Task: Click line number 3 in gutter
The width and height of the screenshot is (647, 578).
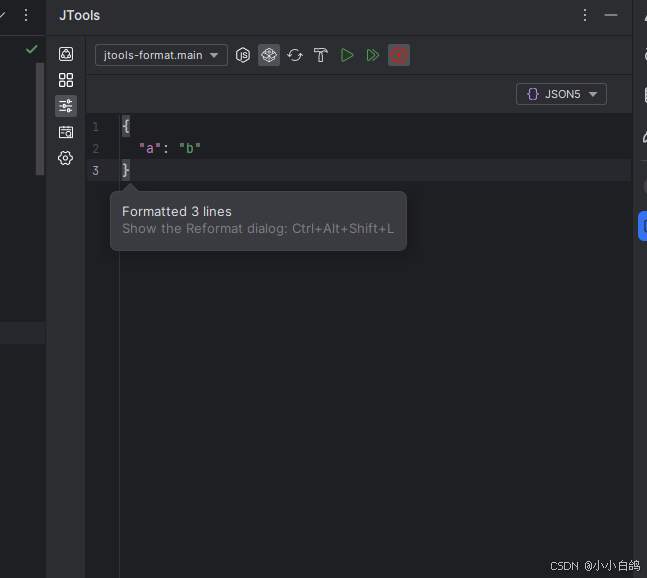Action: 96,170
